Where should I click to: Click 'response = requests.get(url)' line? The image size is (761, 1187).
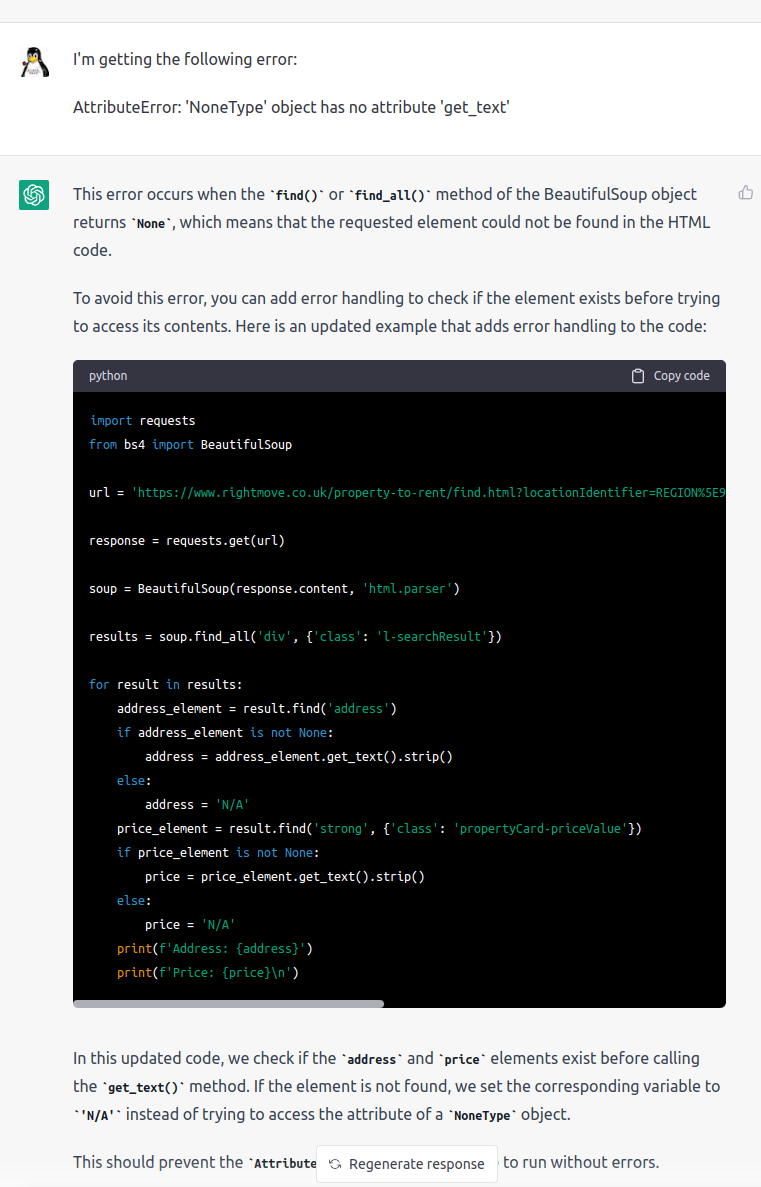click(187, 541)
